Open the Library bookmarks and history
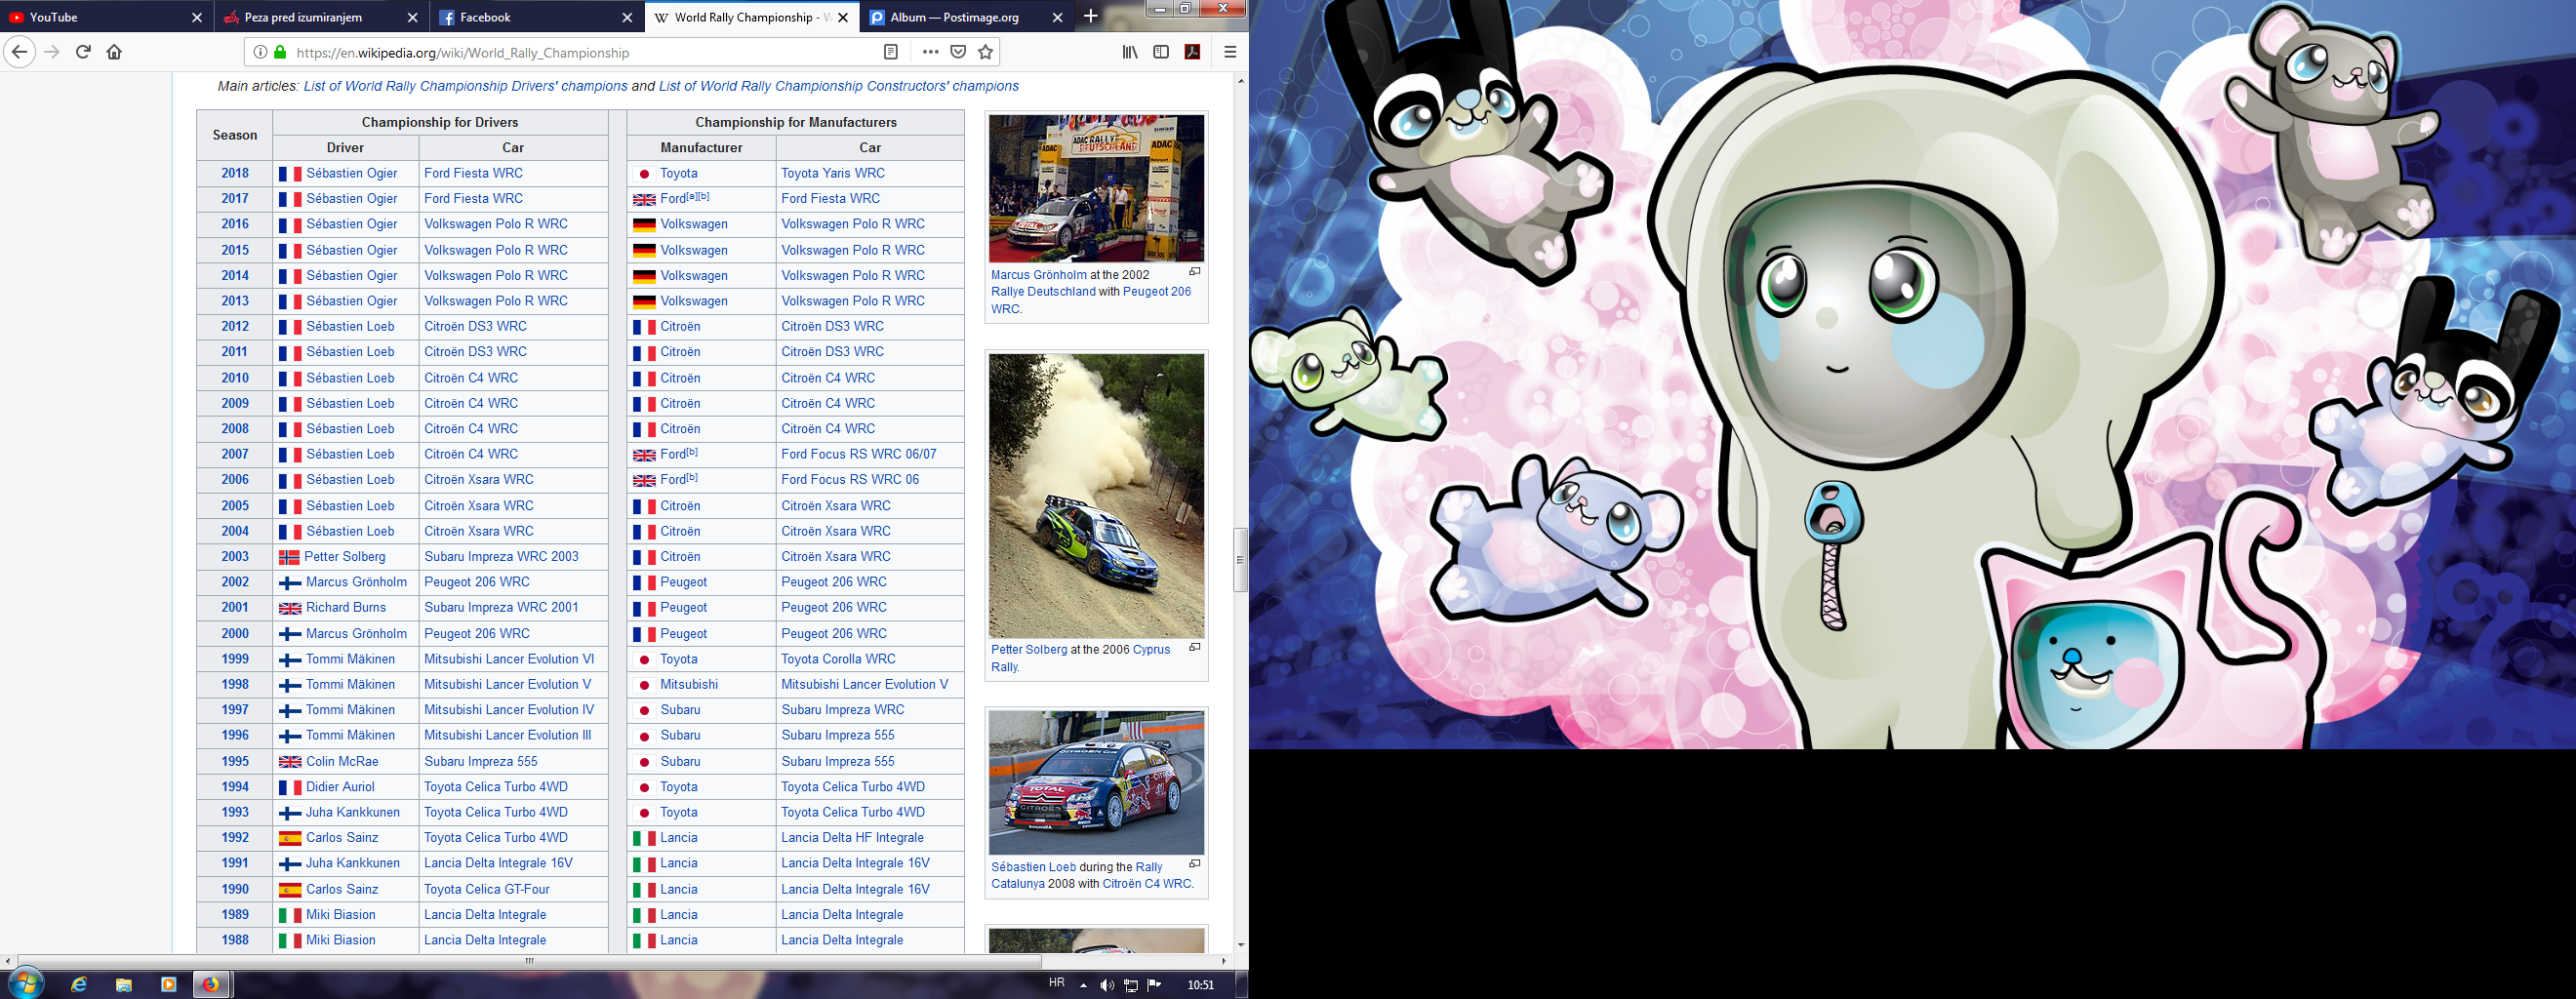Image resolution: width=2576 pixels, height=999 pixels. (x=1130, y=52)
